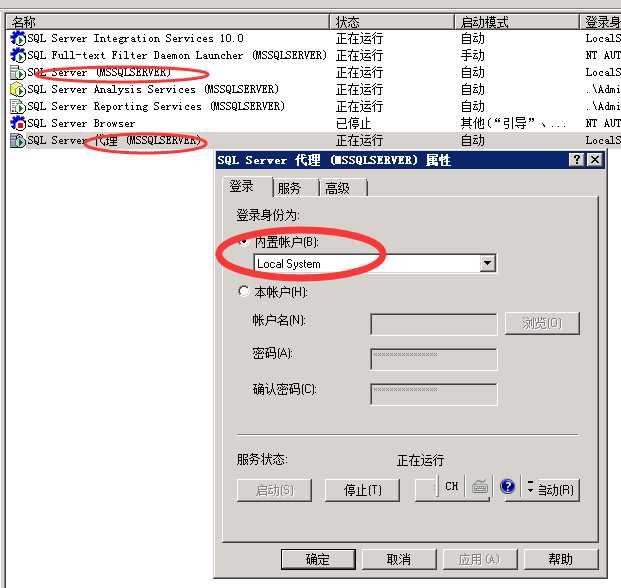Click the 停止(T) button
Screen dimensions: 621x588
click(x=362, y=490)
